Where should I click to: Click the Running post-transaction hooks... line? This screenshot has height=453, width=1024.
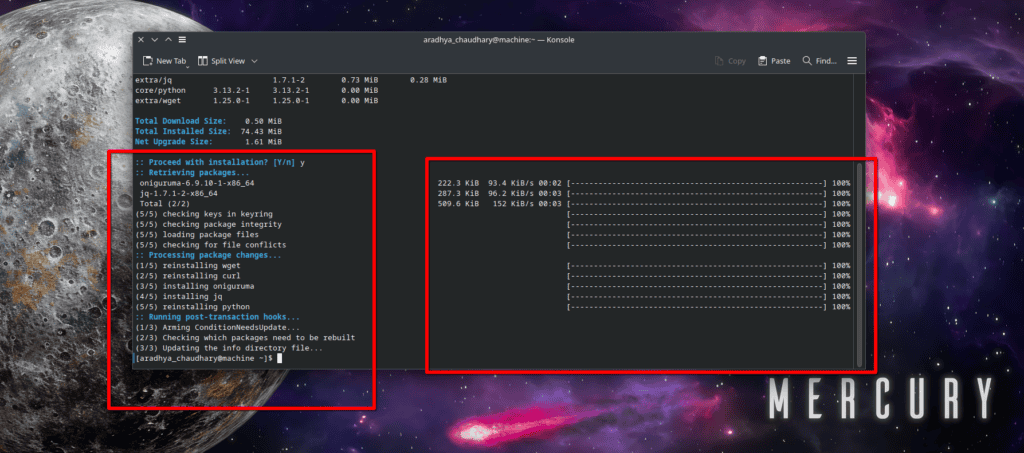(217, 317)
